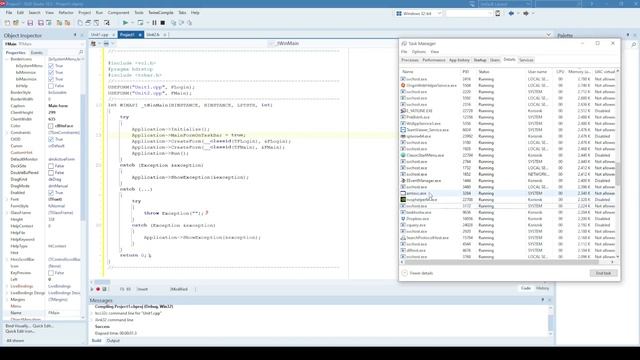Toggle biSystemMenu checkbox
Screen dimensions: 640x360
[x=51, y=66]
